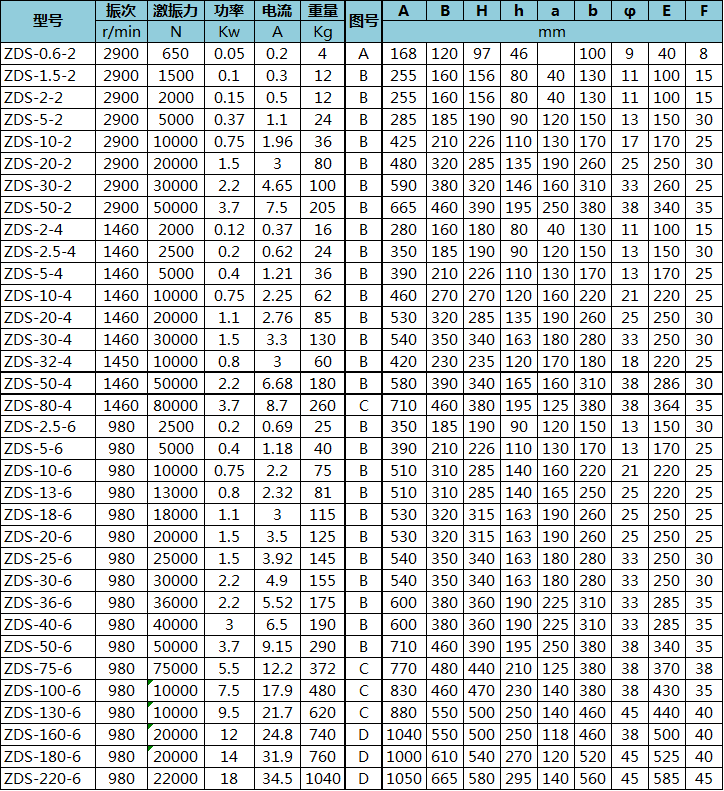Click model cell ZDS-13-6
The height and width of the screenshot is (791, 724).
[x=48, y=493]
